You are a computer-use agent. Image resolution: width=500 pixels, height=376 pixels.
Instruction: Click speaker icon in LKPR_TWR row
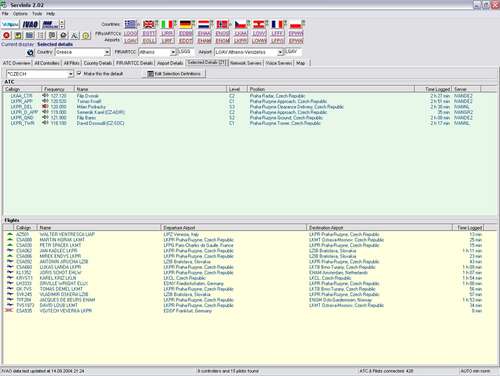(x=45, y=123)
